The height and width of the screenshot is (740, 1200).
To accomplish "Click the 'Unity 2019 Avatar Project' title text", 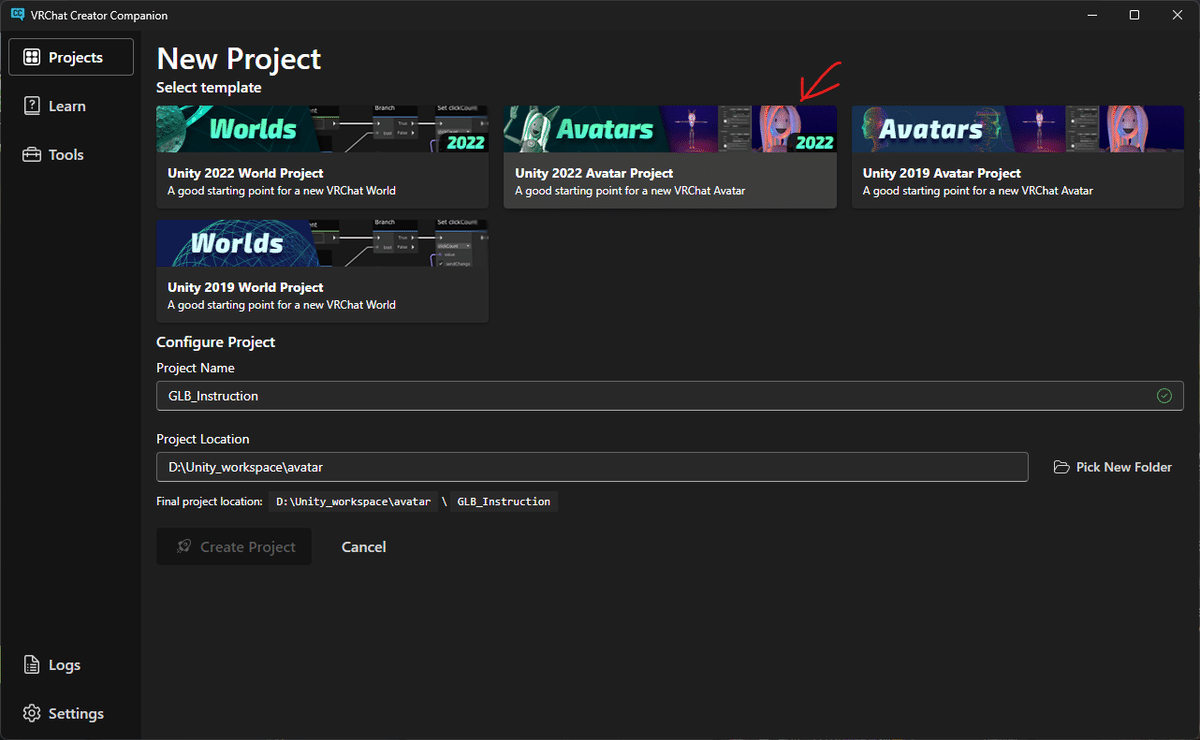I will (x=942, y=173).
